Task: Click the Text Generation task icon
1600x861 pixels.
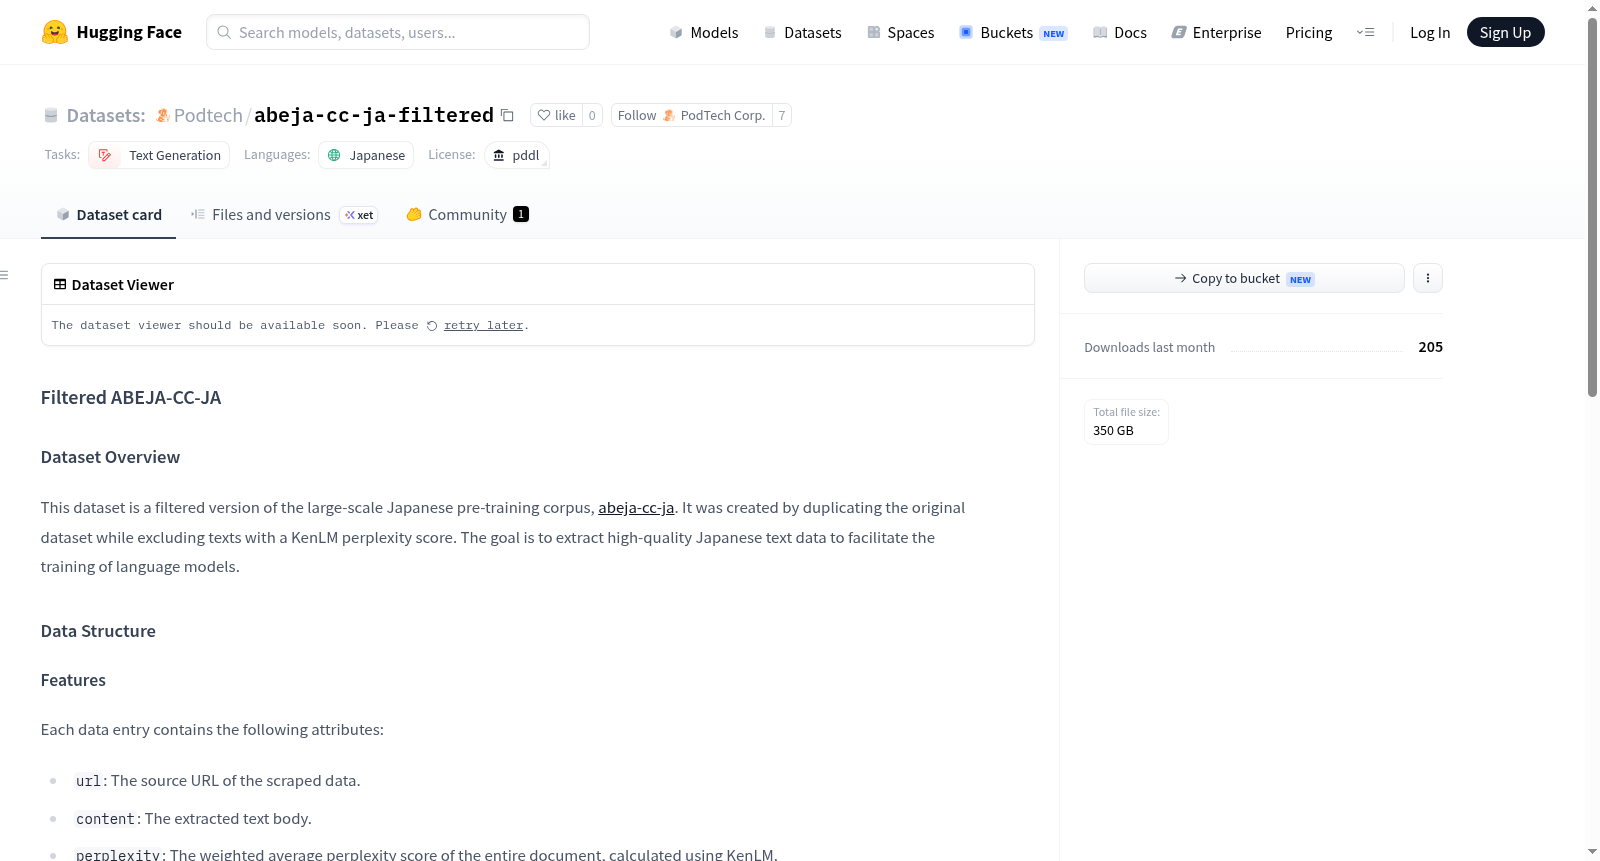Action: click(x=105, y=155)
